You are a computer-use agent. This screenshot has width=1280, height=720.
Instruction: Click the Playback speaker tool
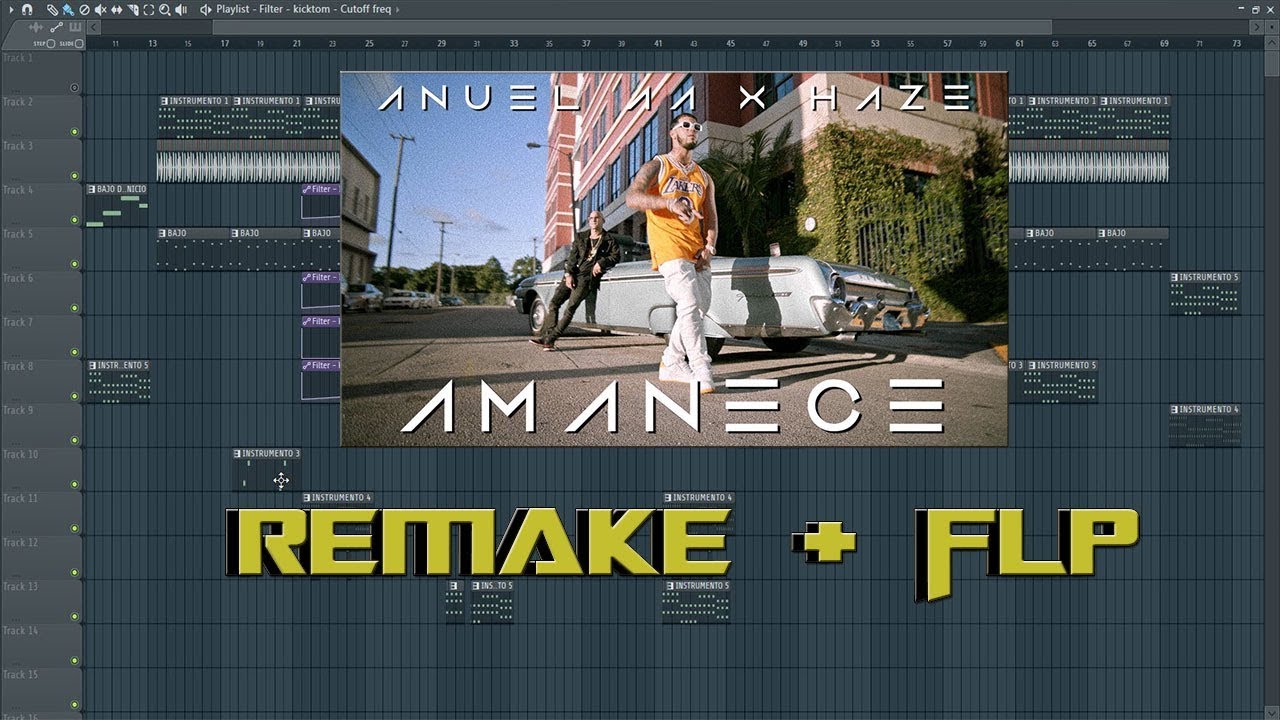coord(181,10)
